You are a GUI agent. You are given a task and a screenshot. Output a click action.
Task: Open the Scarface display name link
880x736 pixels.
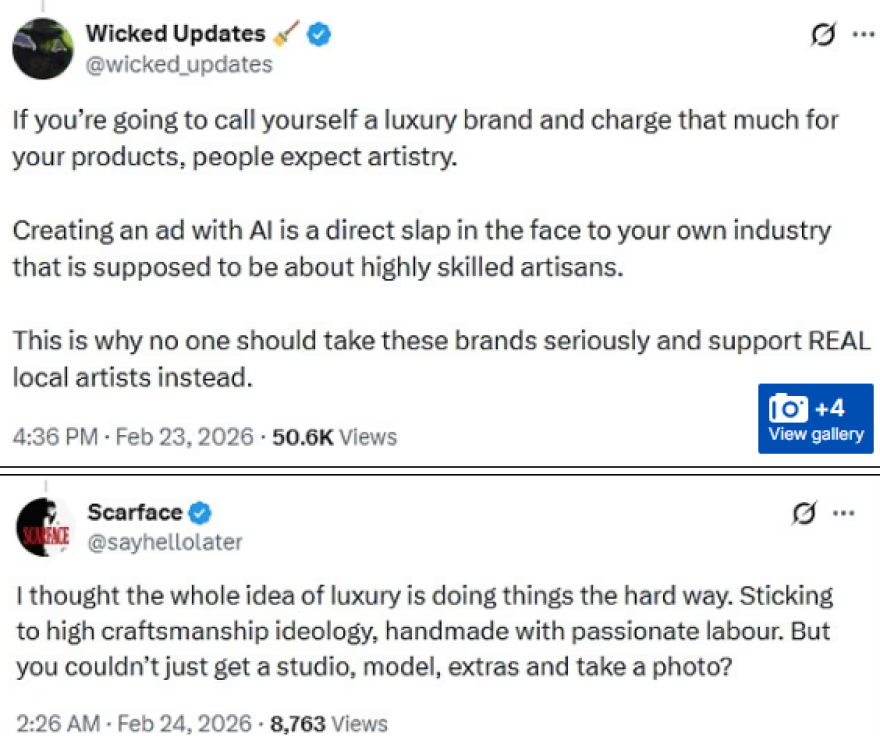coord(135,513)
